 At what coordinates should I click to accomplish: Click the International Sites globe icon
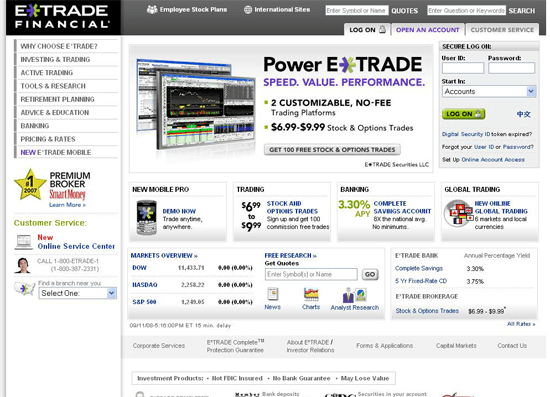[248, 10]
